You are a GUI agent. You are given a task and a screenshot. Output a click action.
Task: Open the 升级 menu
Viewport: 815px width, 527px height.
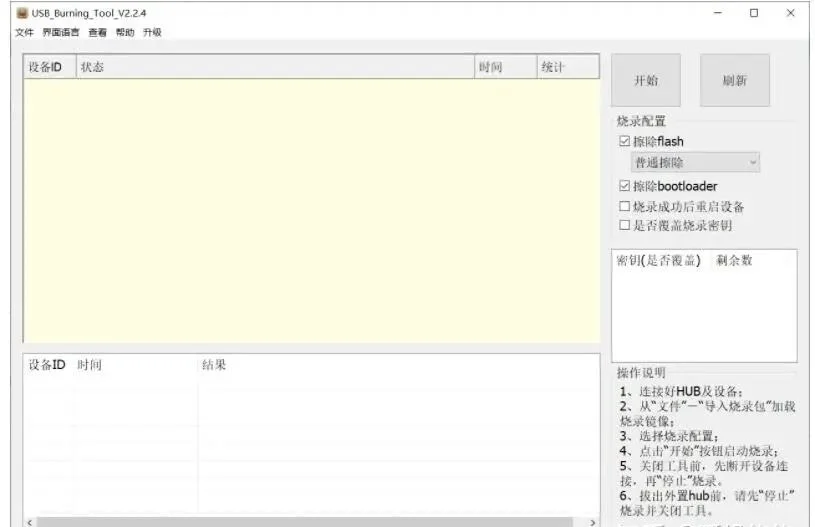152,32
